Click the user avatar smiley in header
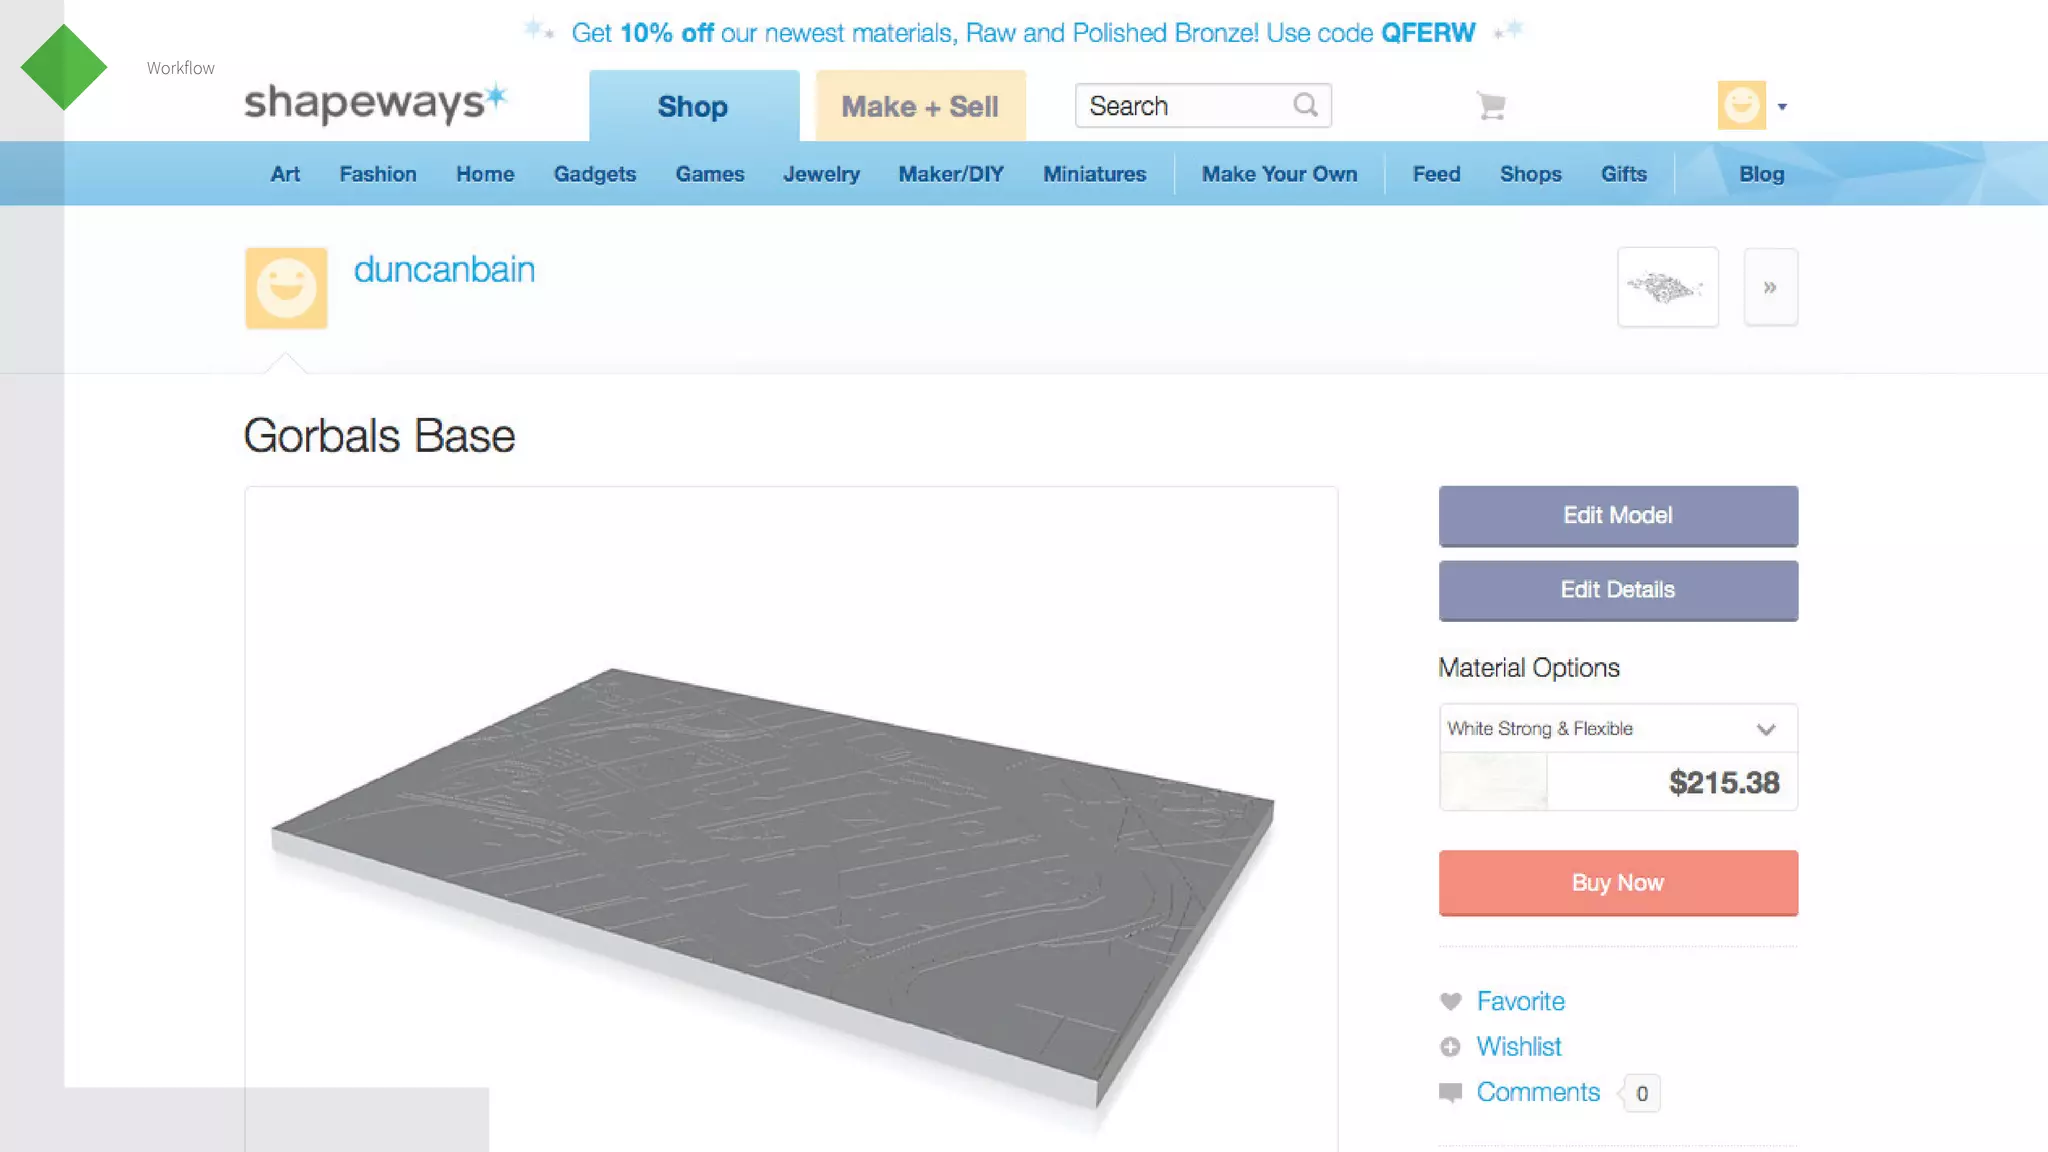 [x=1741, y=105]
